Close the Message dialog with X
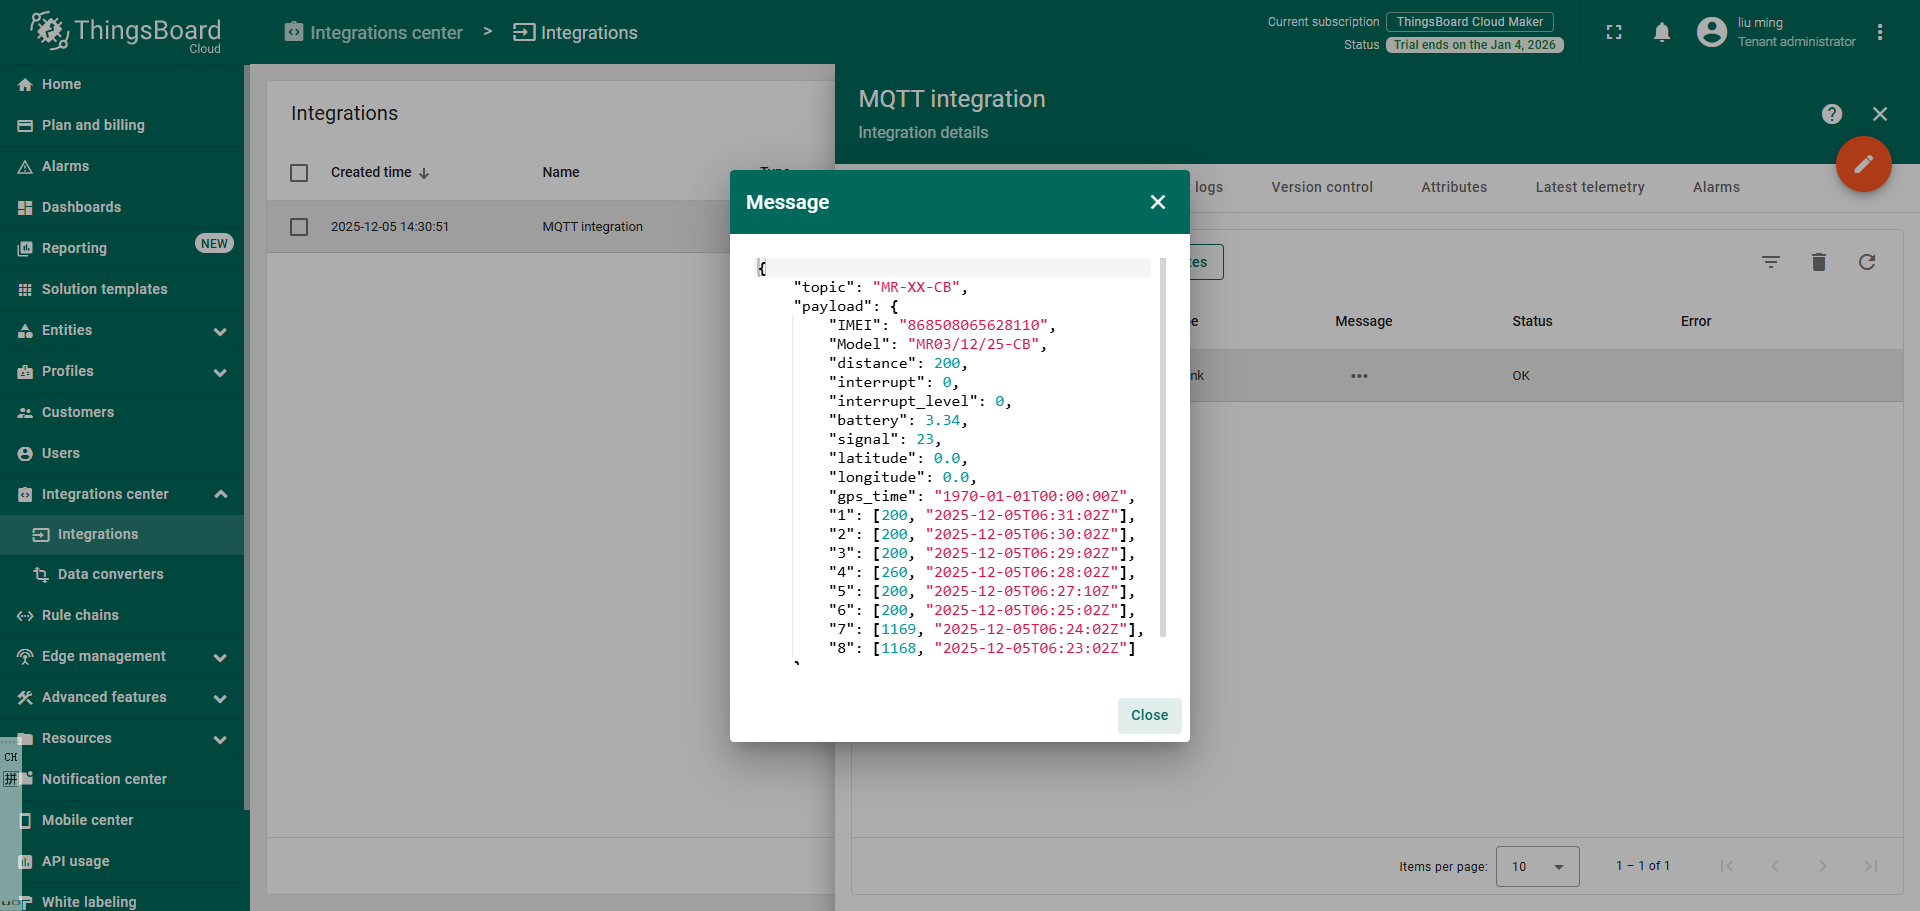1920x911 pixels. (1158, 202)
